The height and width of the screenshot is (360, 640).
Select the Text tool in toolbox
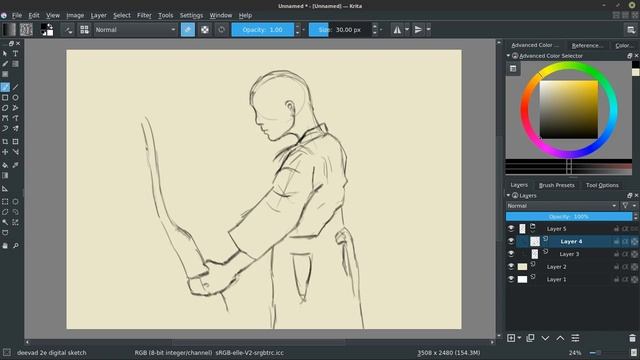pyautogui.click(x=16, y=53)
